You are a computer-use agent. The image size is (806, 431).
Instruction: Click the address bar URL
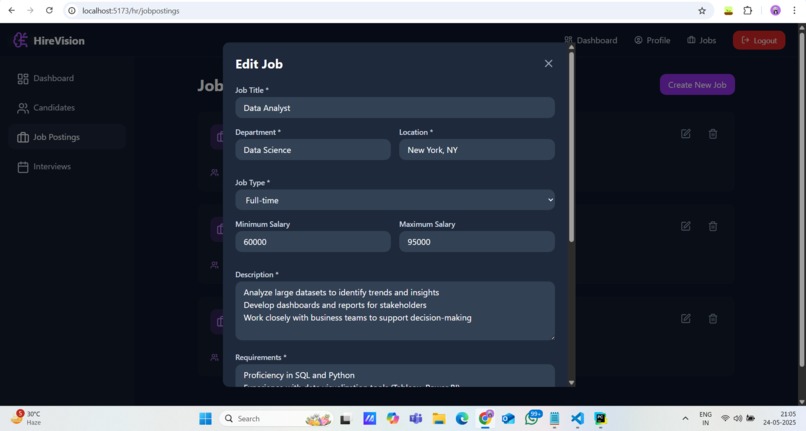[131, 11]
